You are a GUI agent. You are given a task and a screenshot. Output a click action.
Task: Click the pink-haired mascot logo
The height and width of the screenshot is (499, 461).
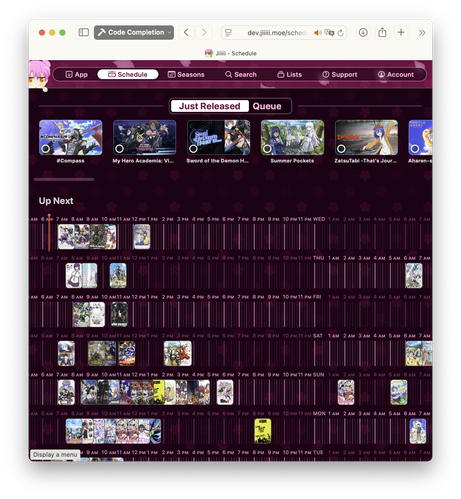click(39, 75)
